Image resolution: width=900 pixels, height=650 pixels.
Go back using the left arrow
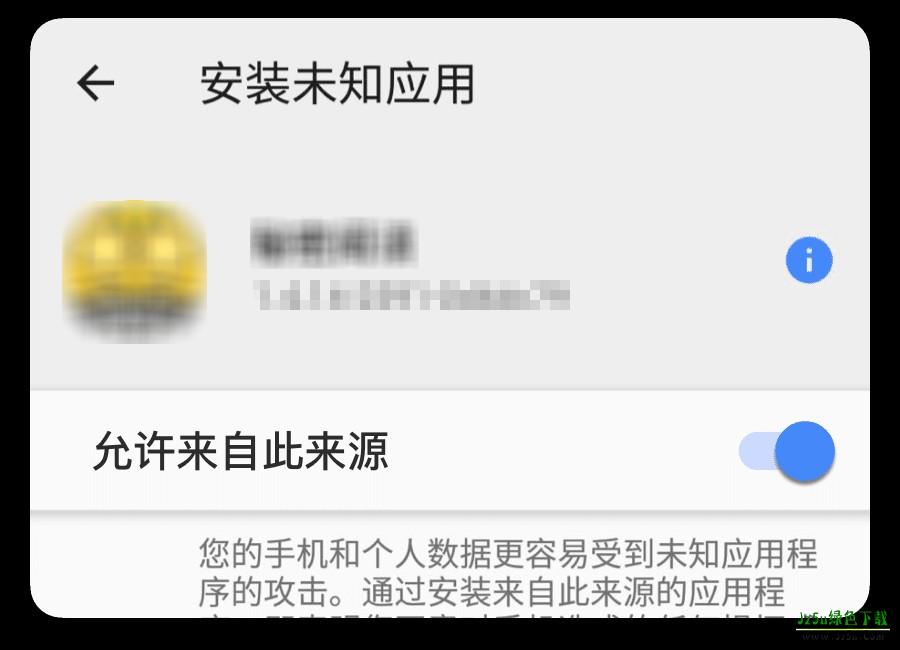point(96,83)
